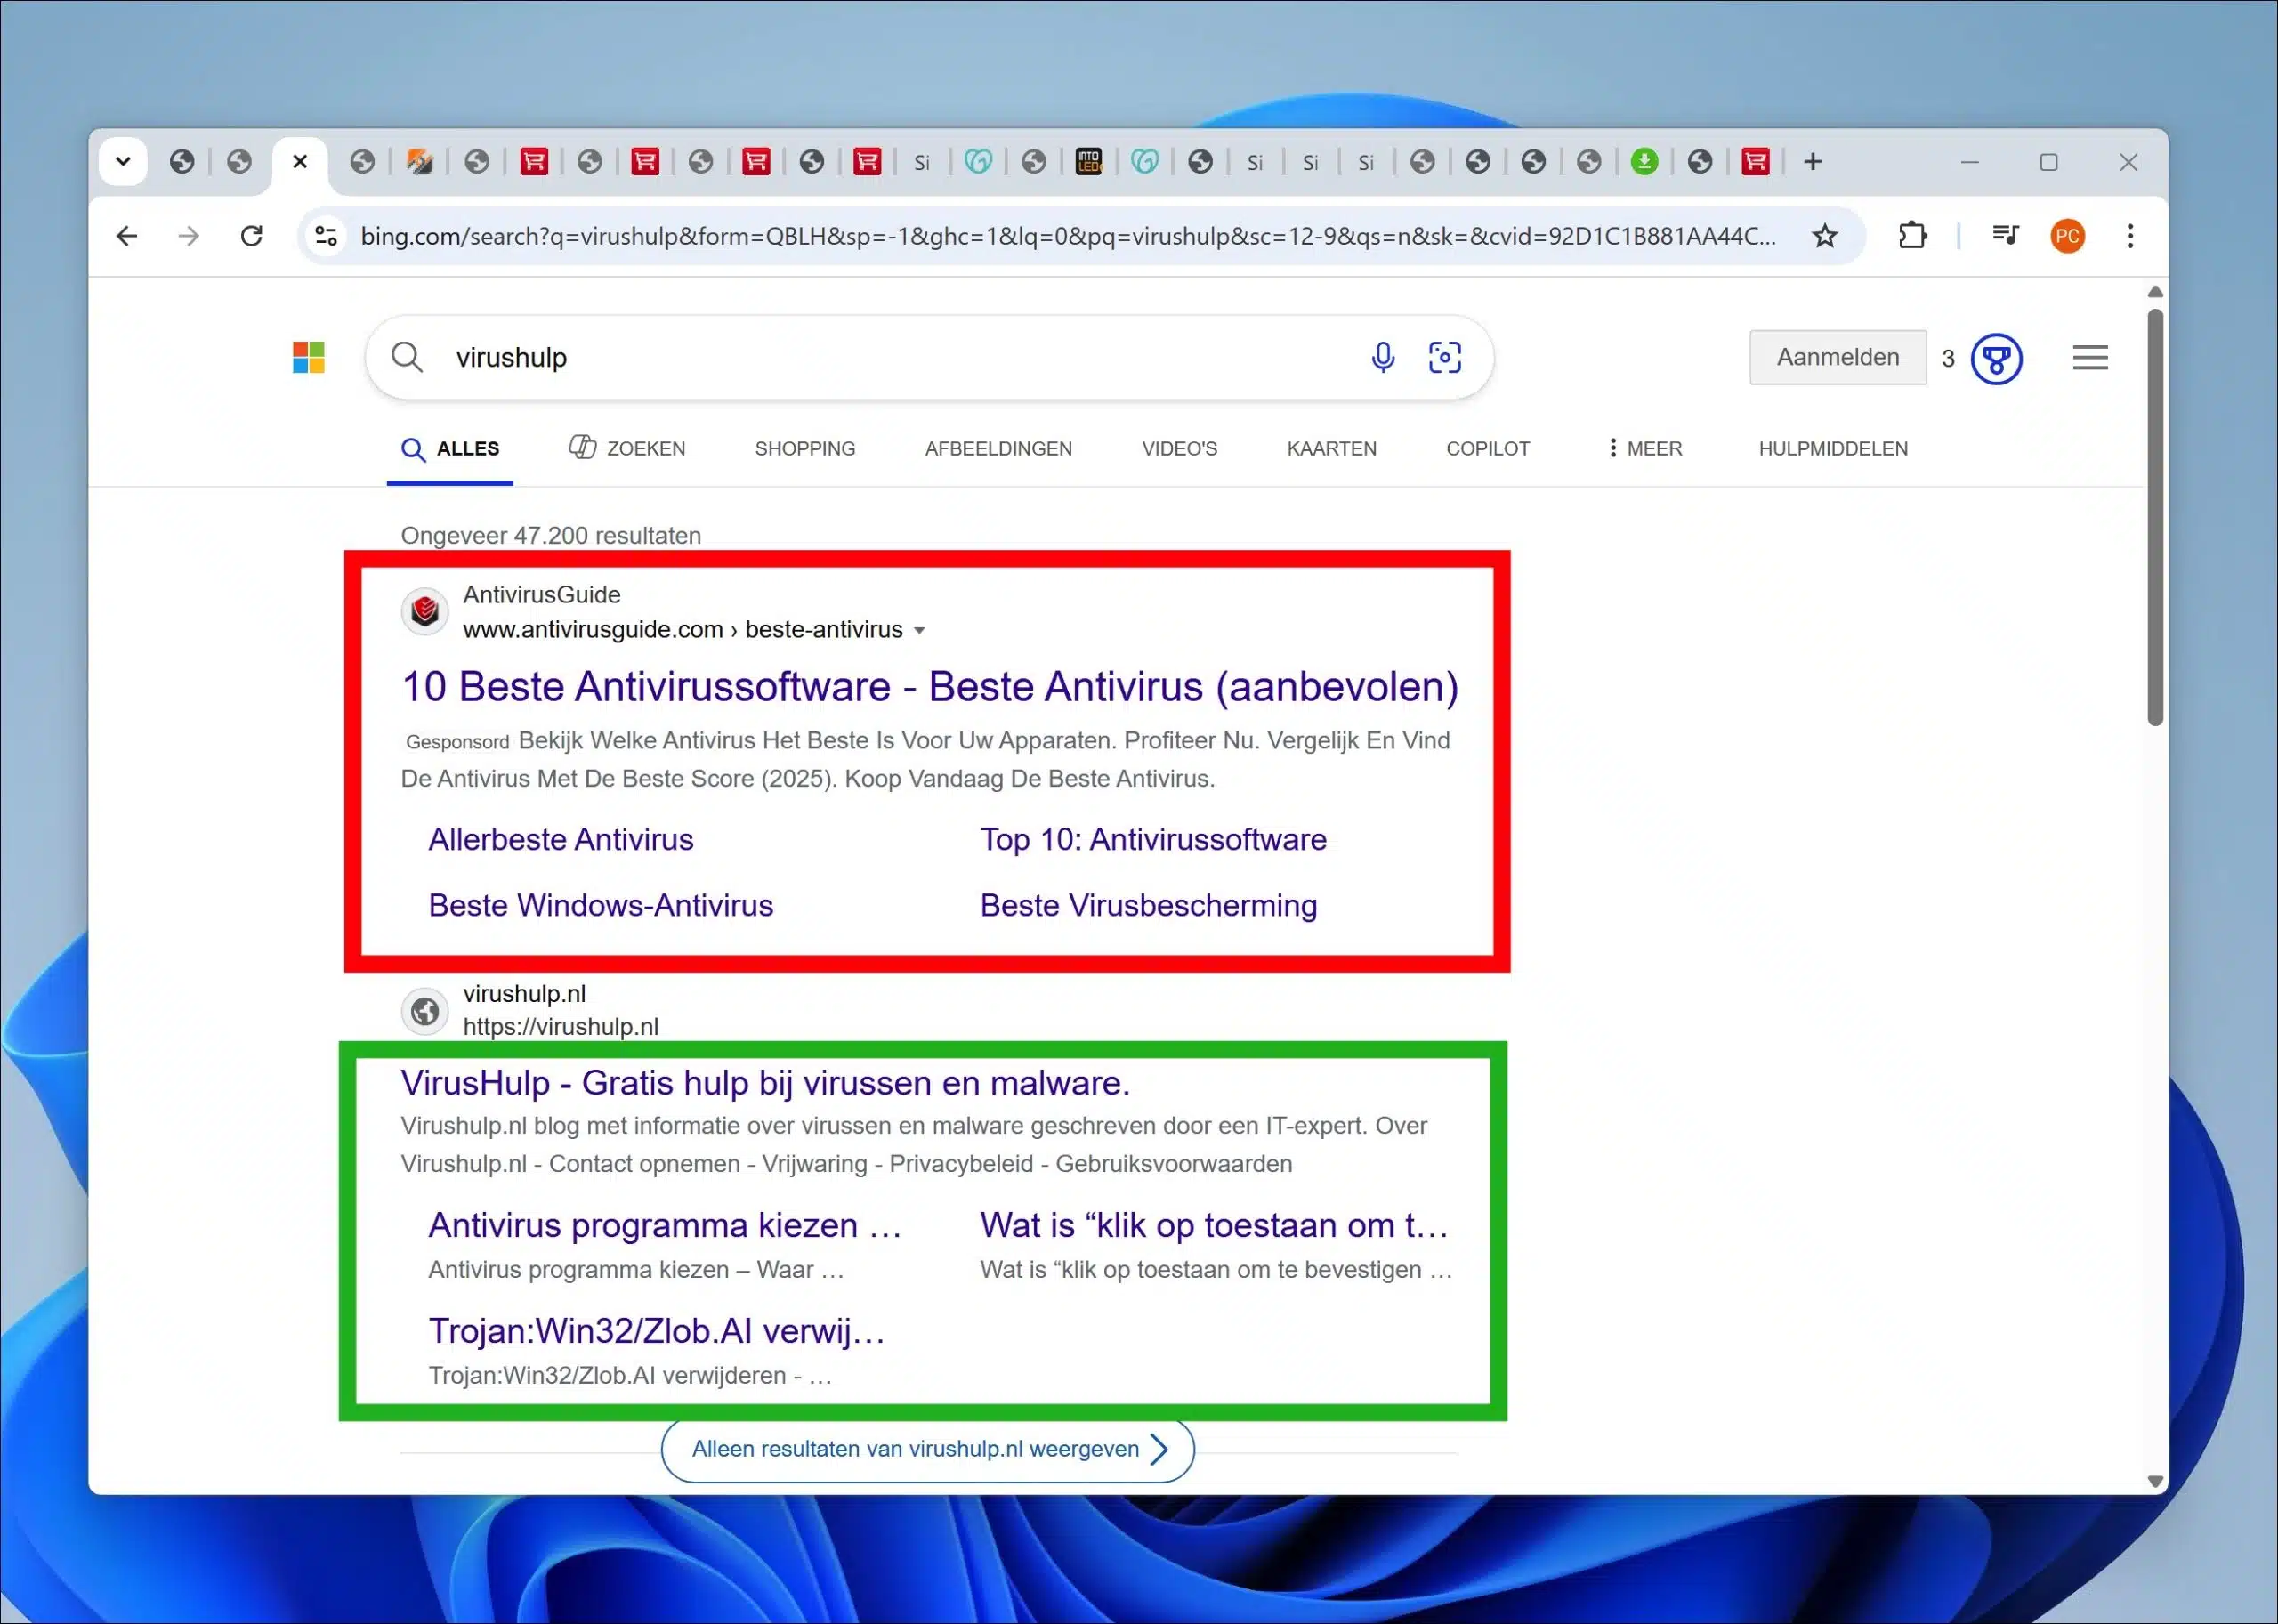The height and width of the screenshot is (1624, 2278).
Task: Open the Extensions puzzle icon
Action: coord(1912,236)
